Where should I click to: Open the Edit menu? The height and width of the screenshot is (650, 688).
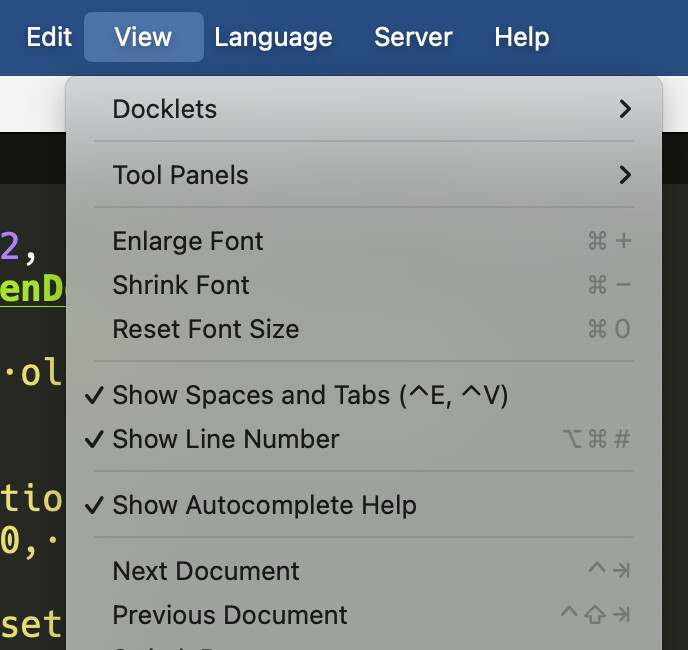coord(49,38)
